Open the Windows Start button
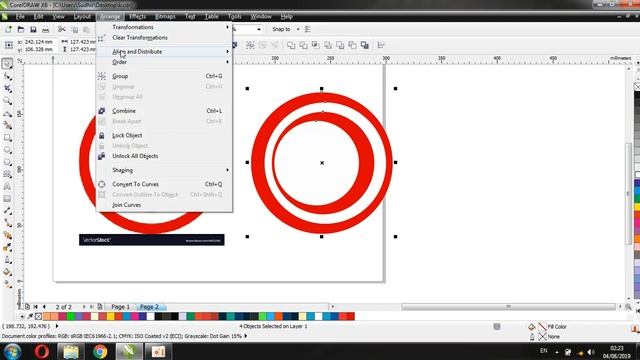Screen dimensions: 640x360 pos(12,351)
